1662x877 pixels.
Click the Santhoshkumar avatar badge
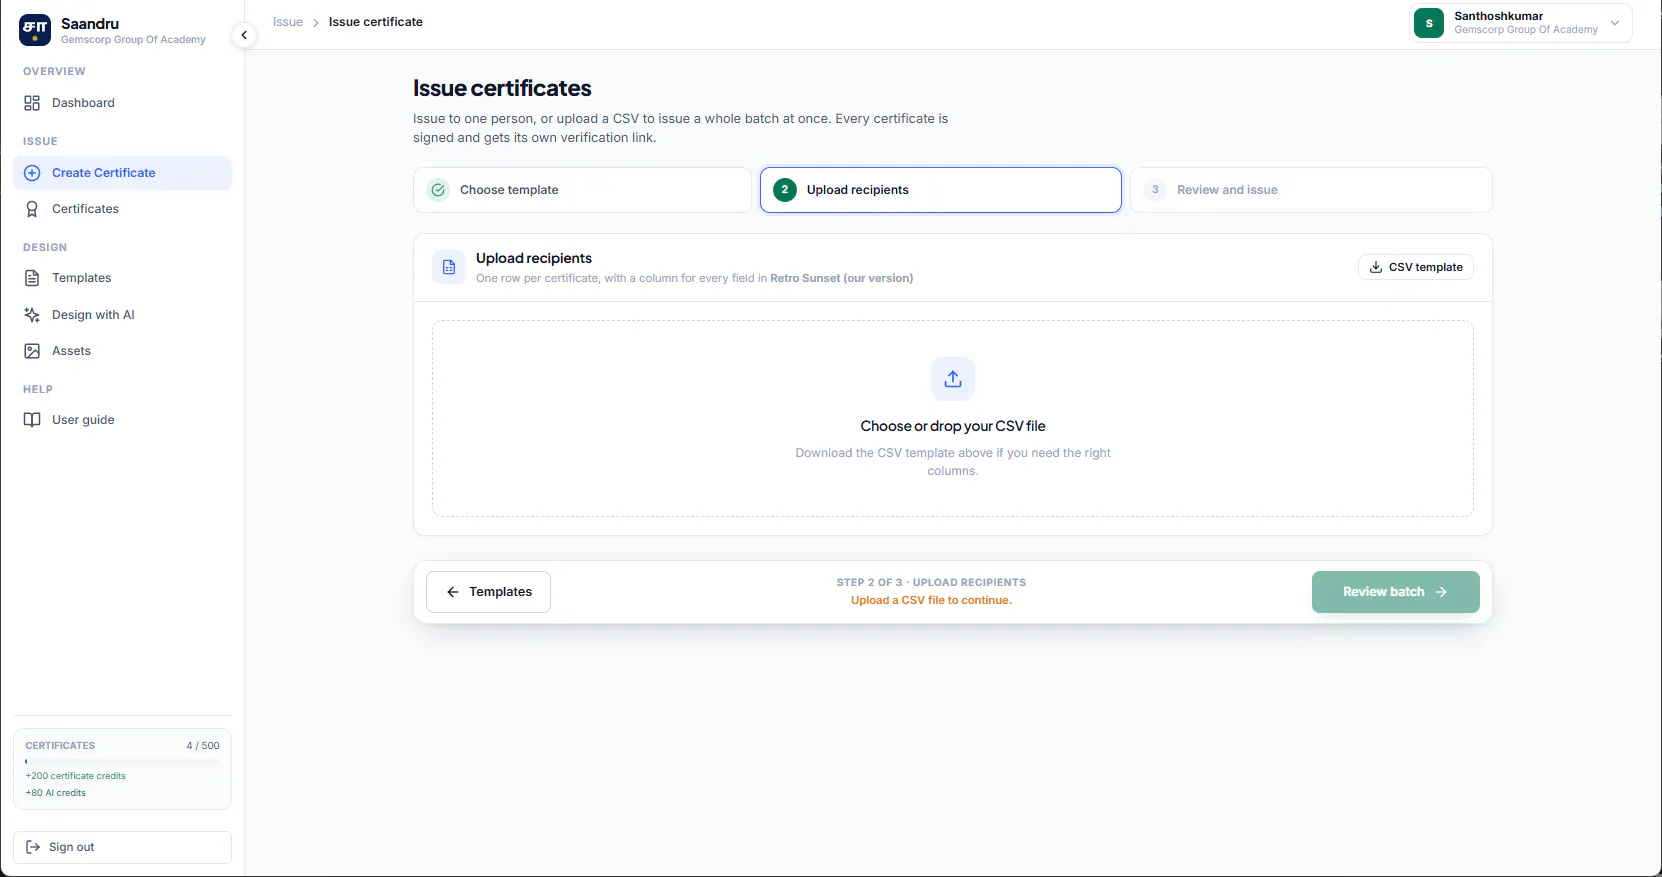(x=1429, y=23)
